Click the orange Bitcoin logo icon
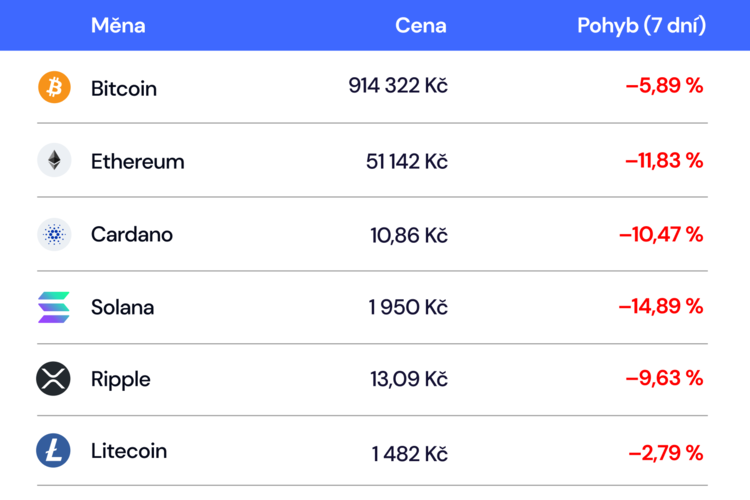 [x=54, y=87]
